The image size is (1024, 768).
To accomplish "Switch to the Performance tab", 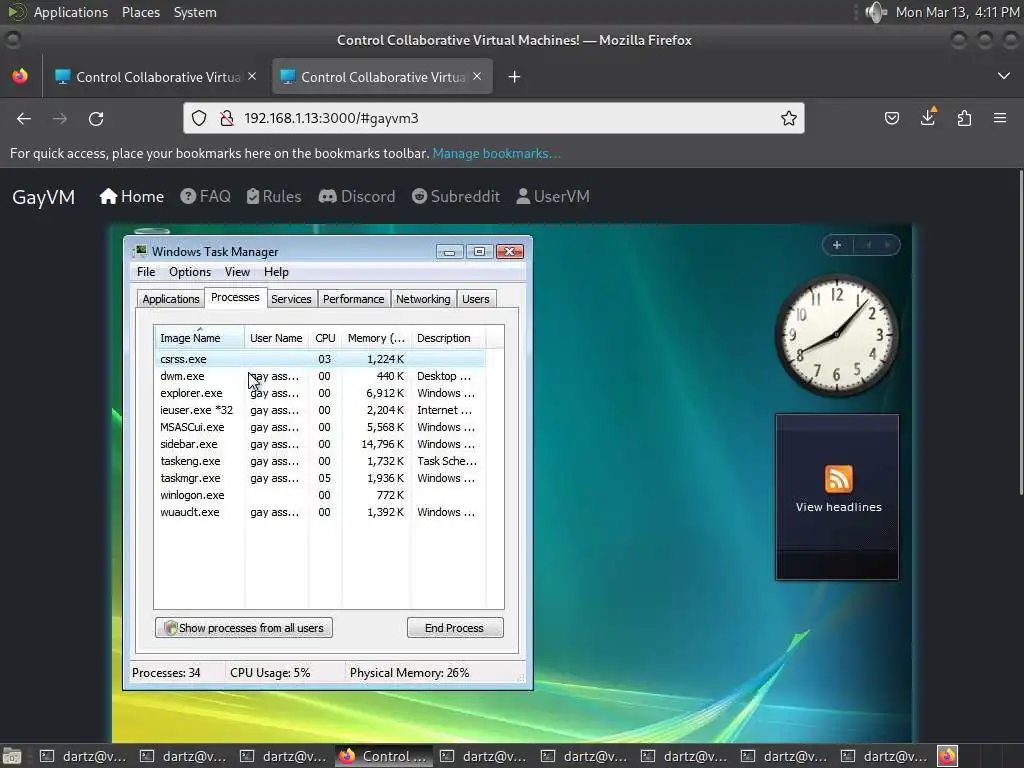I will coord(353,299).
